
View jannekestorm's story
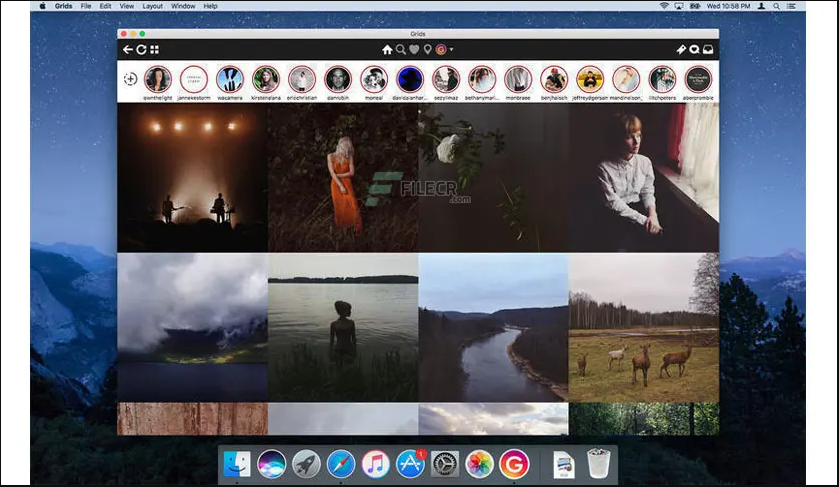pos(194,79)
